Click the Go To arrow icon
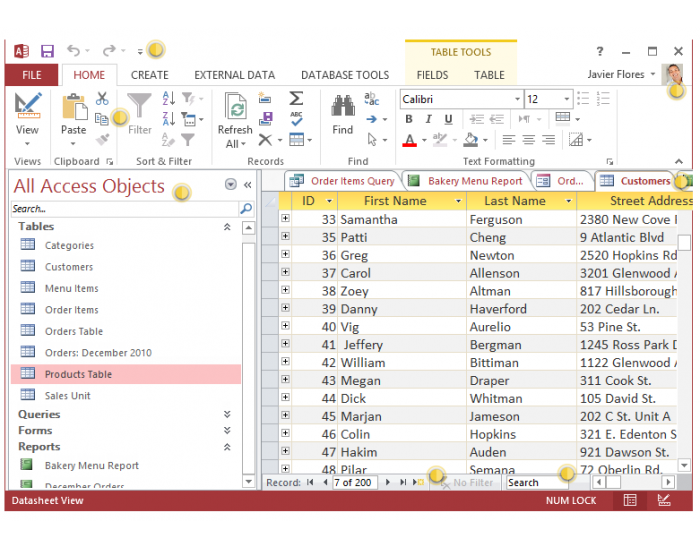The height and width of the screenshot is (550, 700). coord(371,119)
